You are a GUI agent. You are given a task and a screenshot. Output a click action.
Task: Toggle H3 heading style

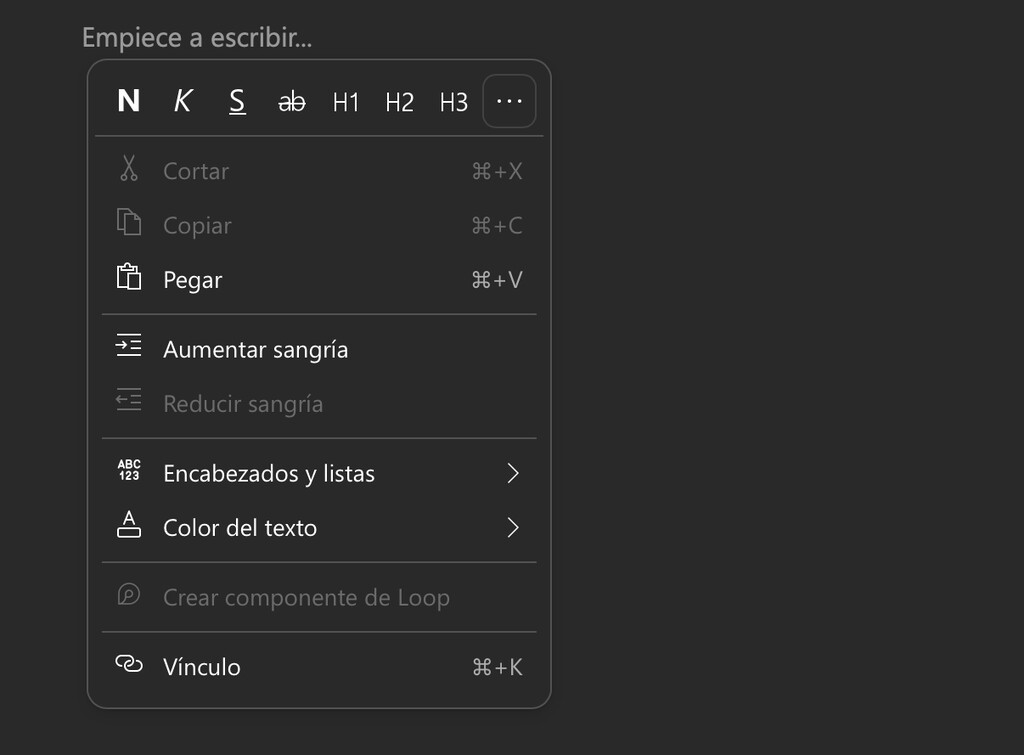click(x=453, y=101)
